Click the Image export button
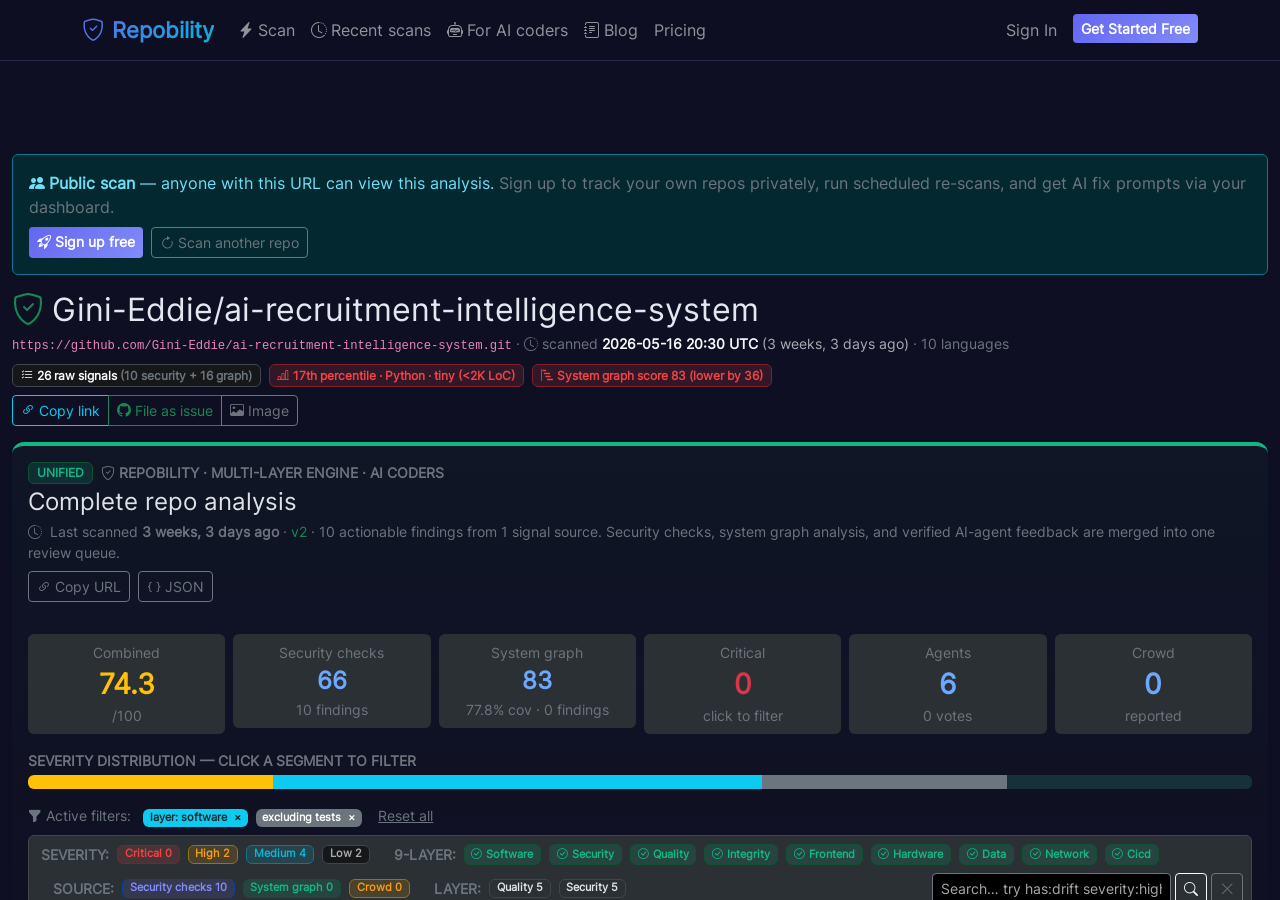 [260, 410]
